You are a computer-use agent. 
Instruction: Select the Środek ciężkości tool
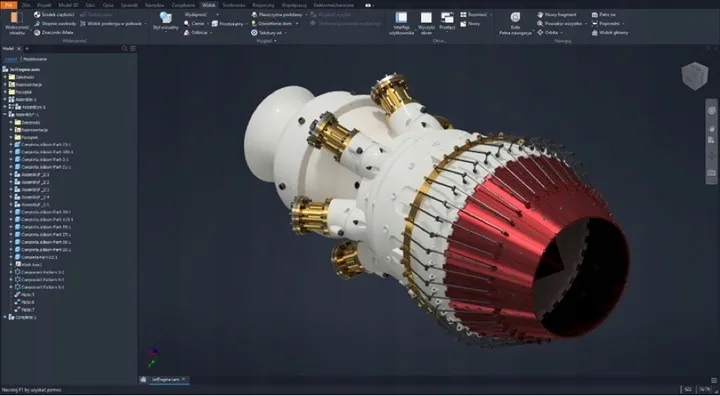[x=54, y=15]
